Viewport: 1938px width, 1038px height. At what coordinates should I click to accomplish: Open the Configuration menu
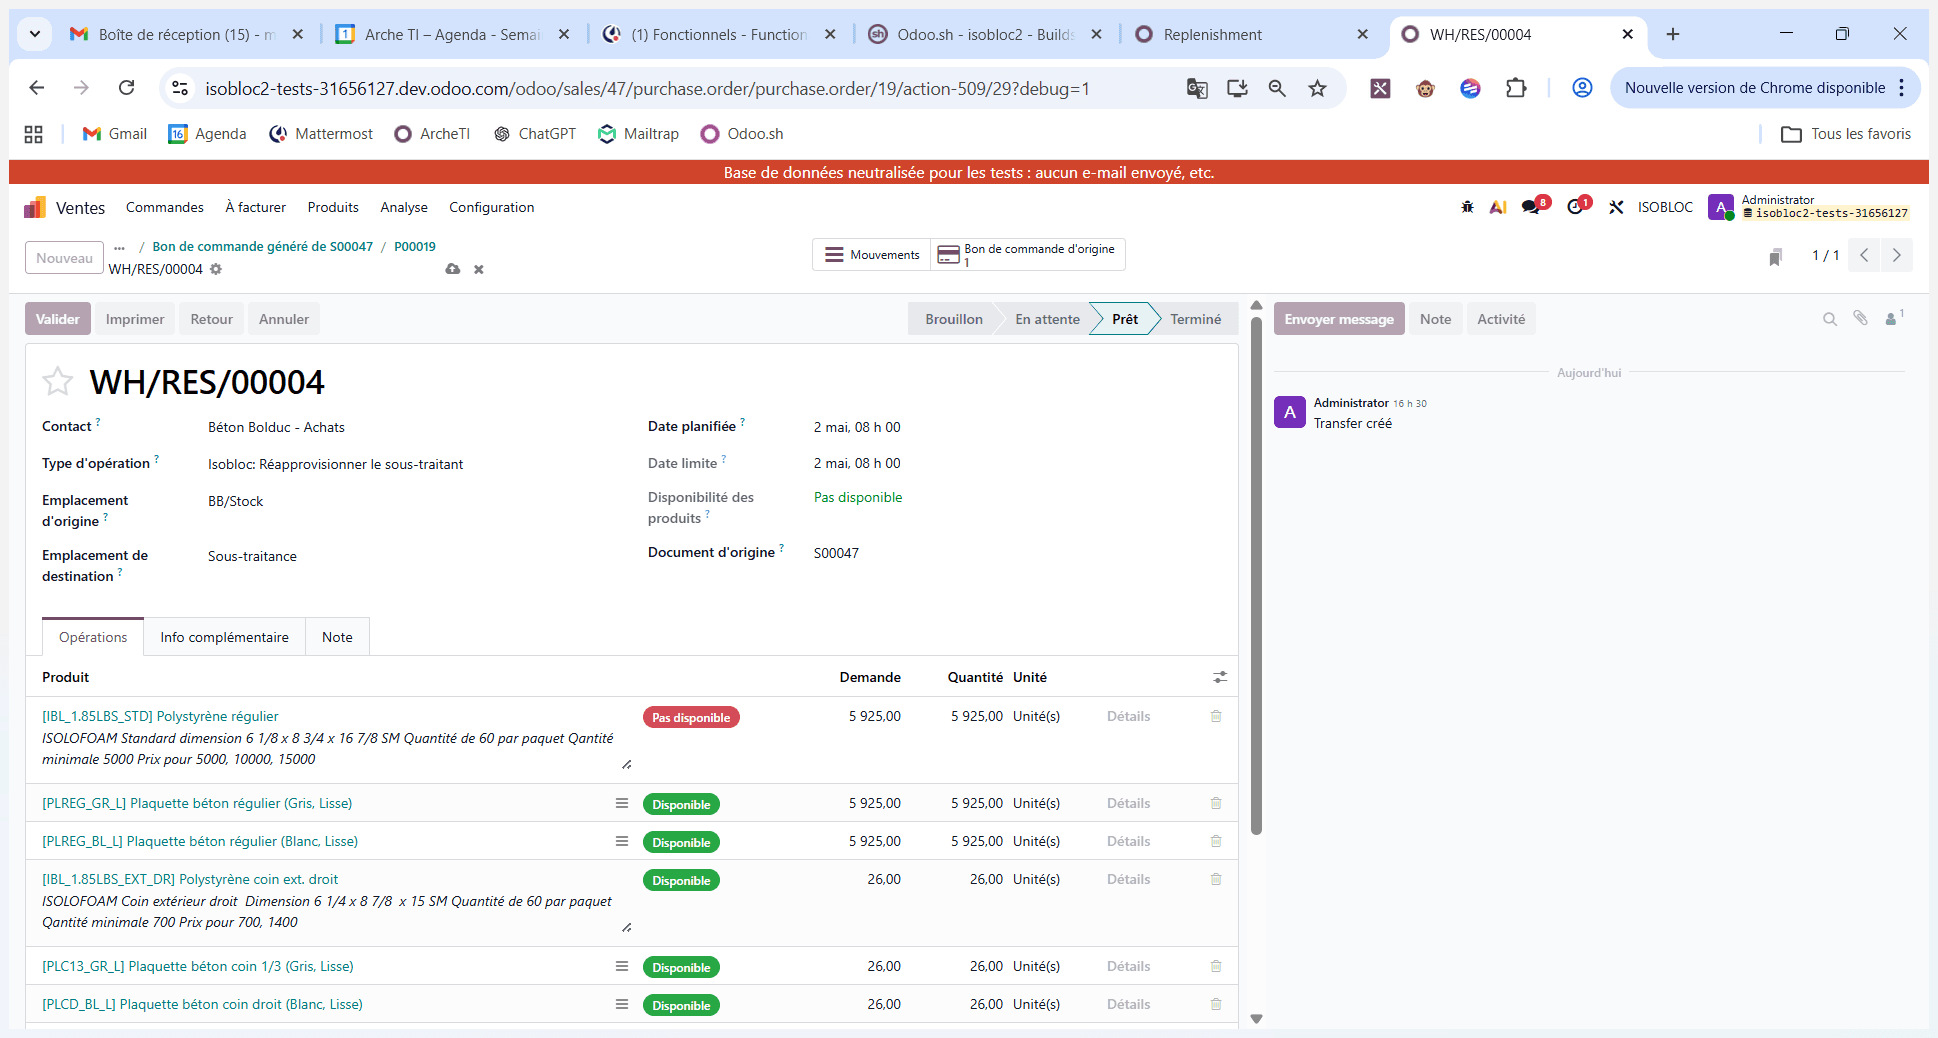click(492, 207)
